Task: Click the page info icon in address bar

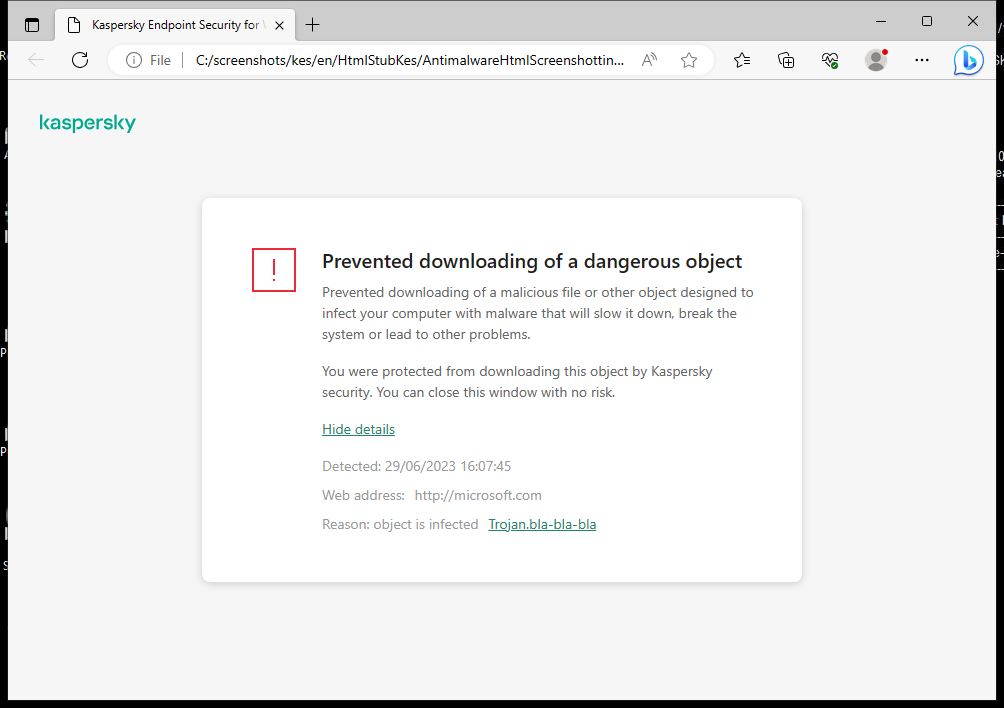Action: pyautogui.click(x=134, y=59)
